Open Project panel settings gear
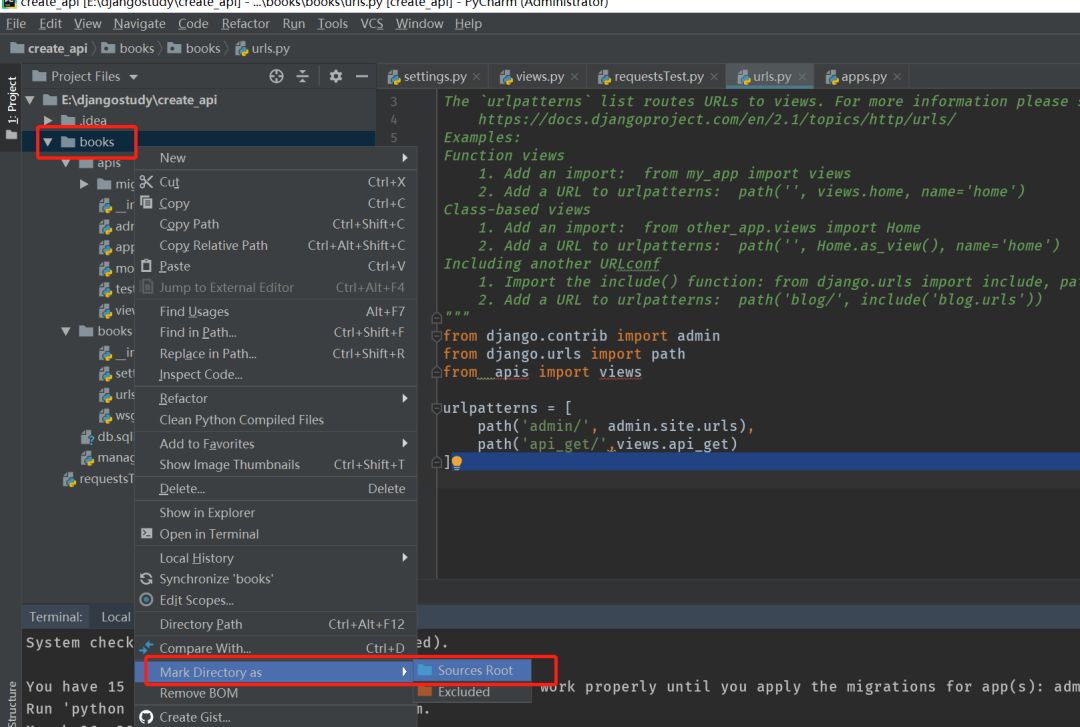The width and height of the screenshot is (1080, 727). pyautogui.click(x=335, y=76)
